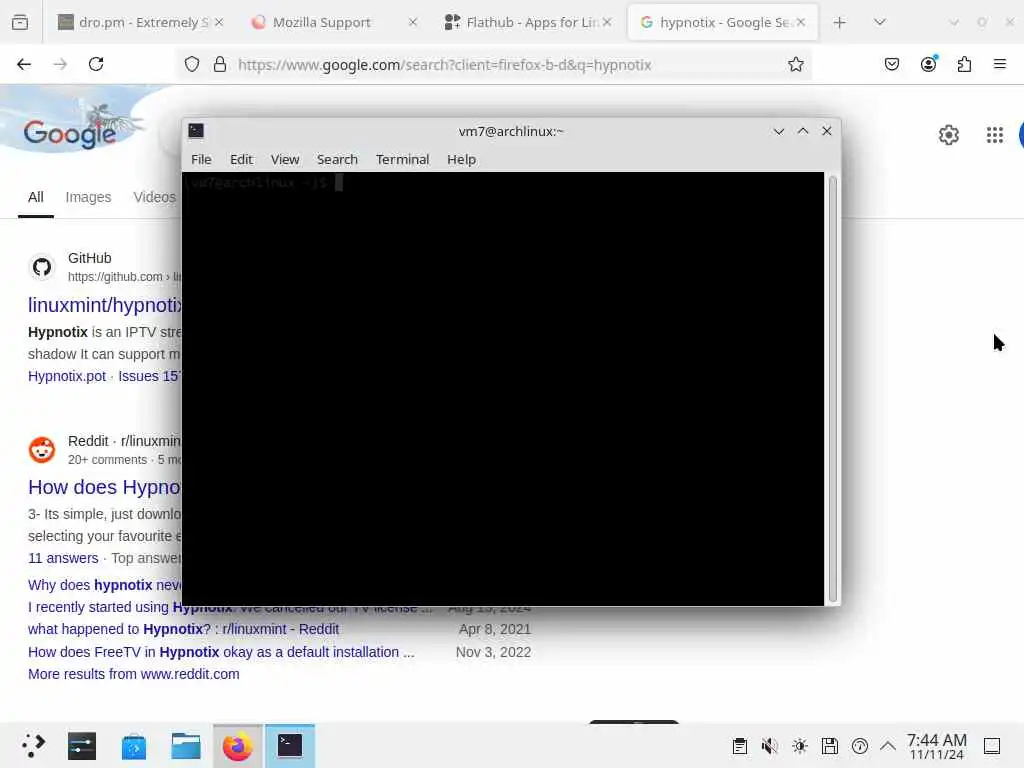Toggle the muted volume tray icon
1024x768 pixels.
(769, 746)
